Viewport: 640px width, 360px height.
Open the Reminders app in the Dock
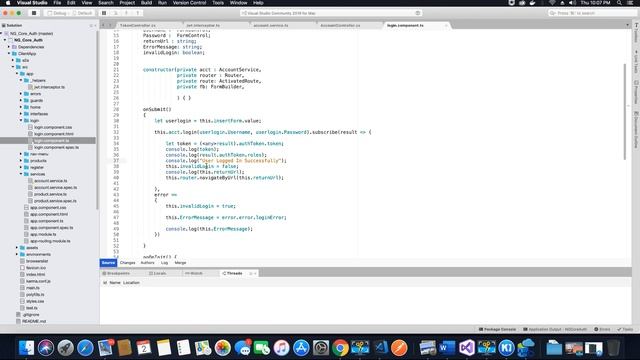pos(183,348)
